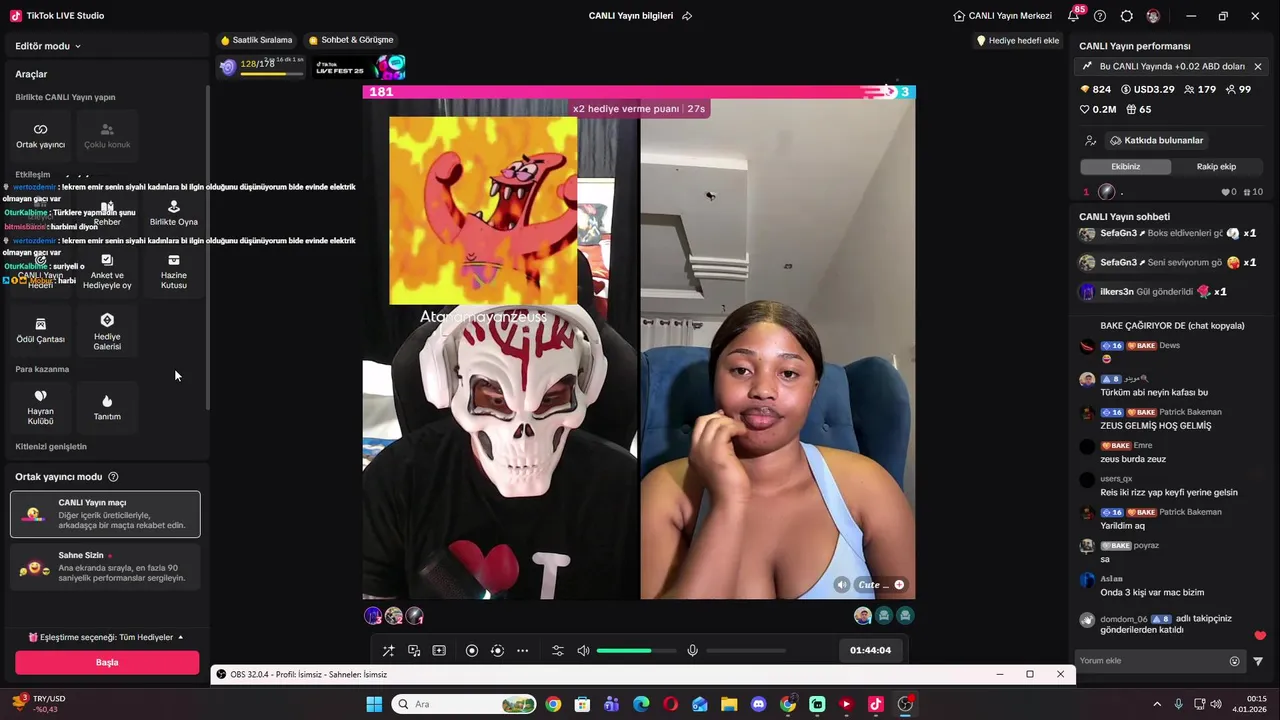Open the Birlikte Oyna tool
1280x720 pixels.
(x=173, y=213)
